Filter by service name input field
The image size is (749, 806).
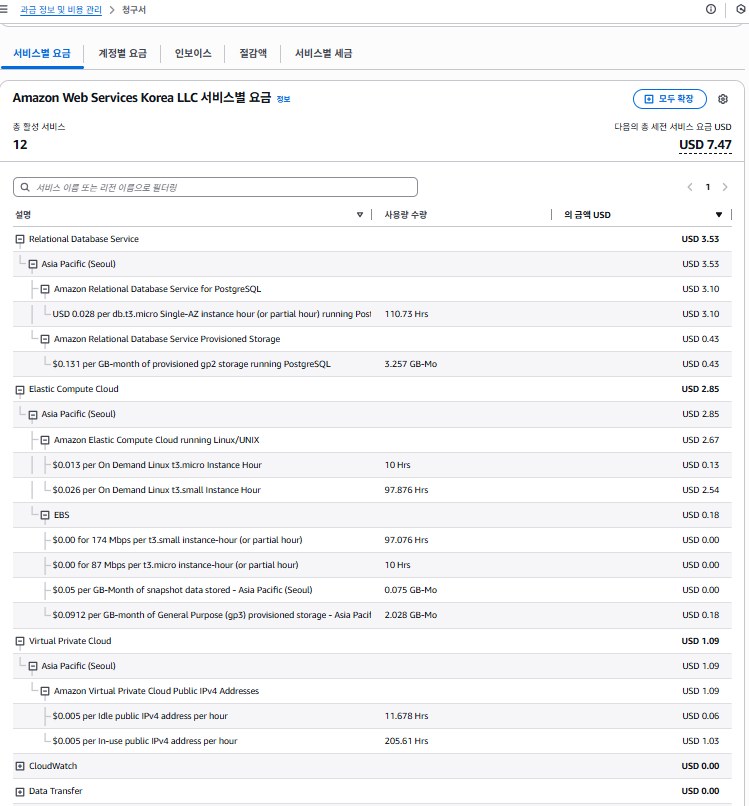tap(215, 187)
